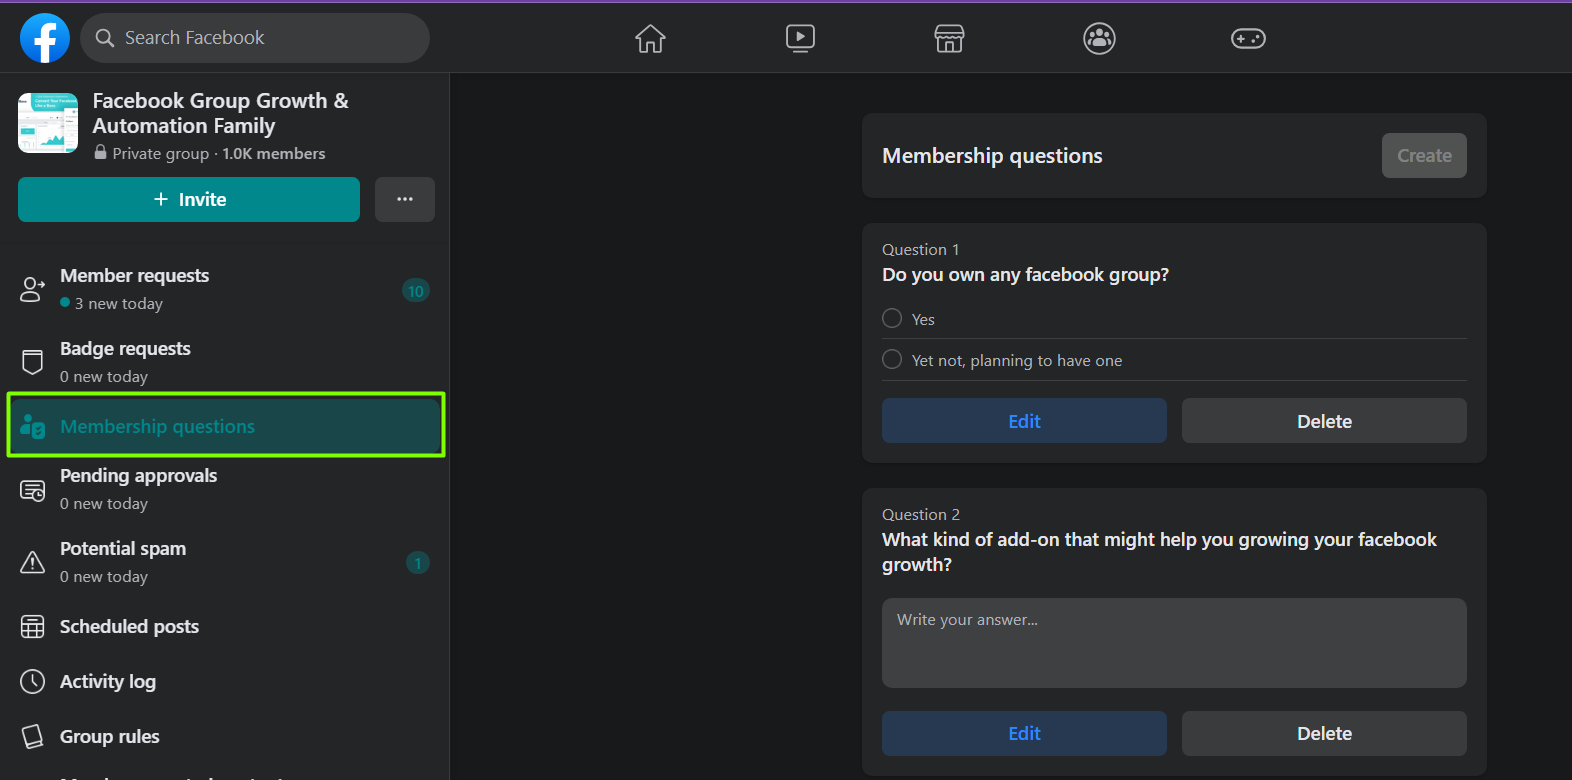Click the group name title link
This screenshot has height=780, width=1572.
click(x=220, y=113)
